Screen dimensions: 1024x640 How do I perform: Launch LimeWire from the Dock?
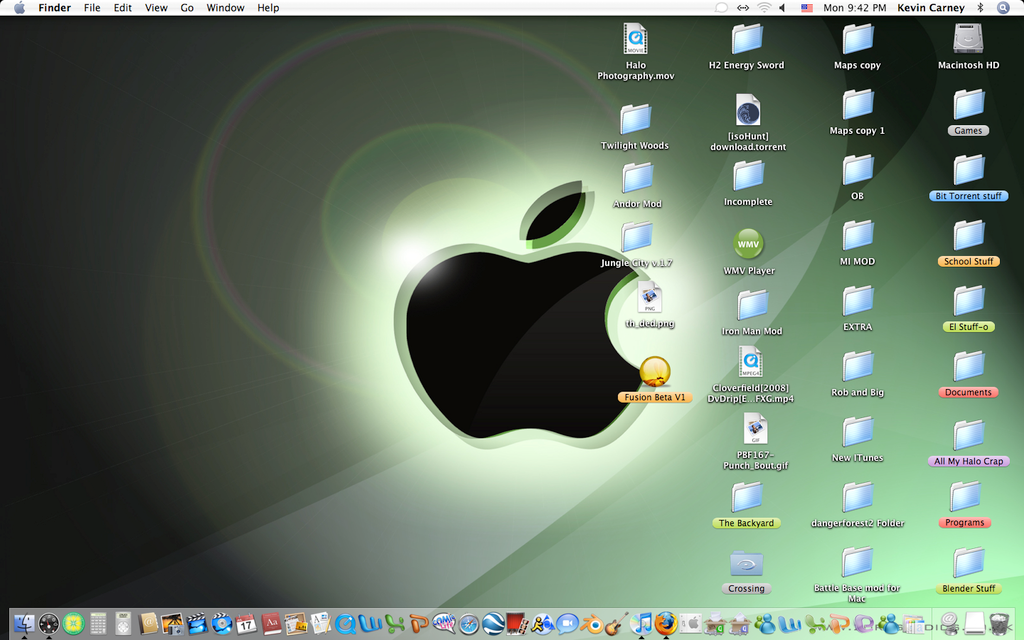click(74, 624)
